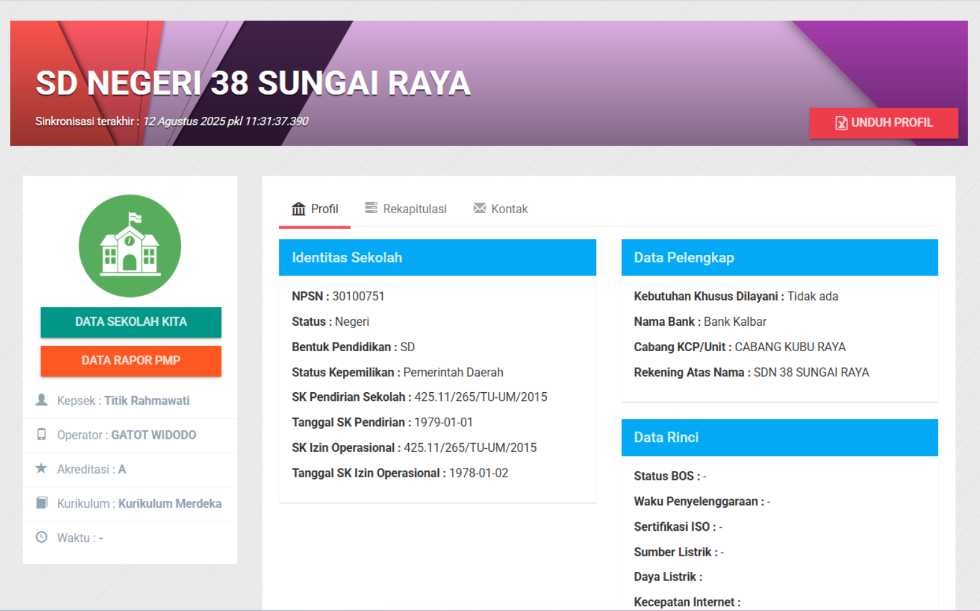
Task: Click the Data Pelengkap panel header
Action: point(779,257)
